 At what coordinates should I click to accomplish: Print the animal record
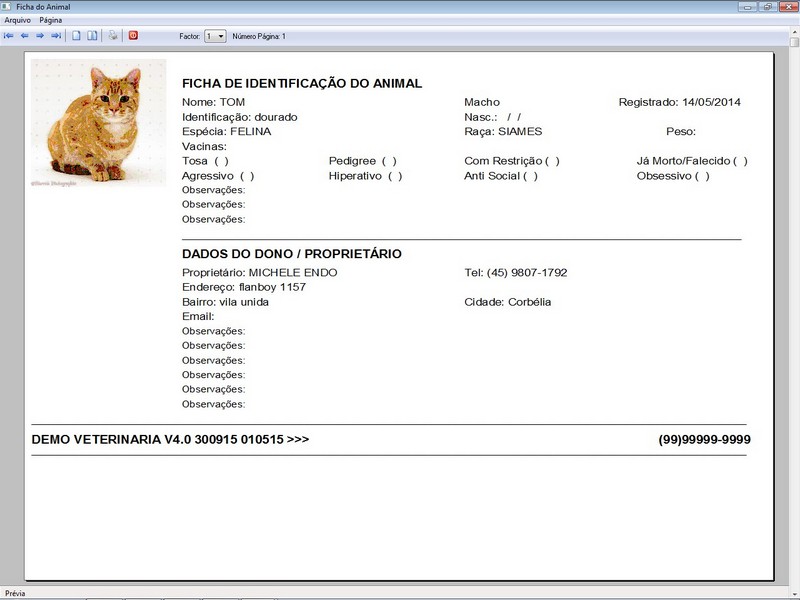113,36
